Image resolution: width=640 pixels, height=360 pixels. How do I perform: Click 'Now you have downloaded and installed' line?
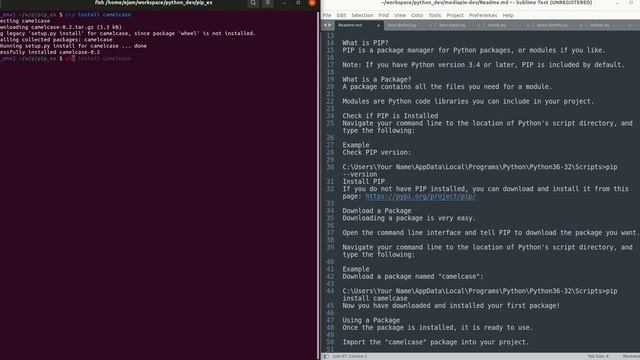[x=451, y=306]
